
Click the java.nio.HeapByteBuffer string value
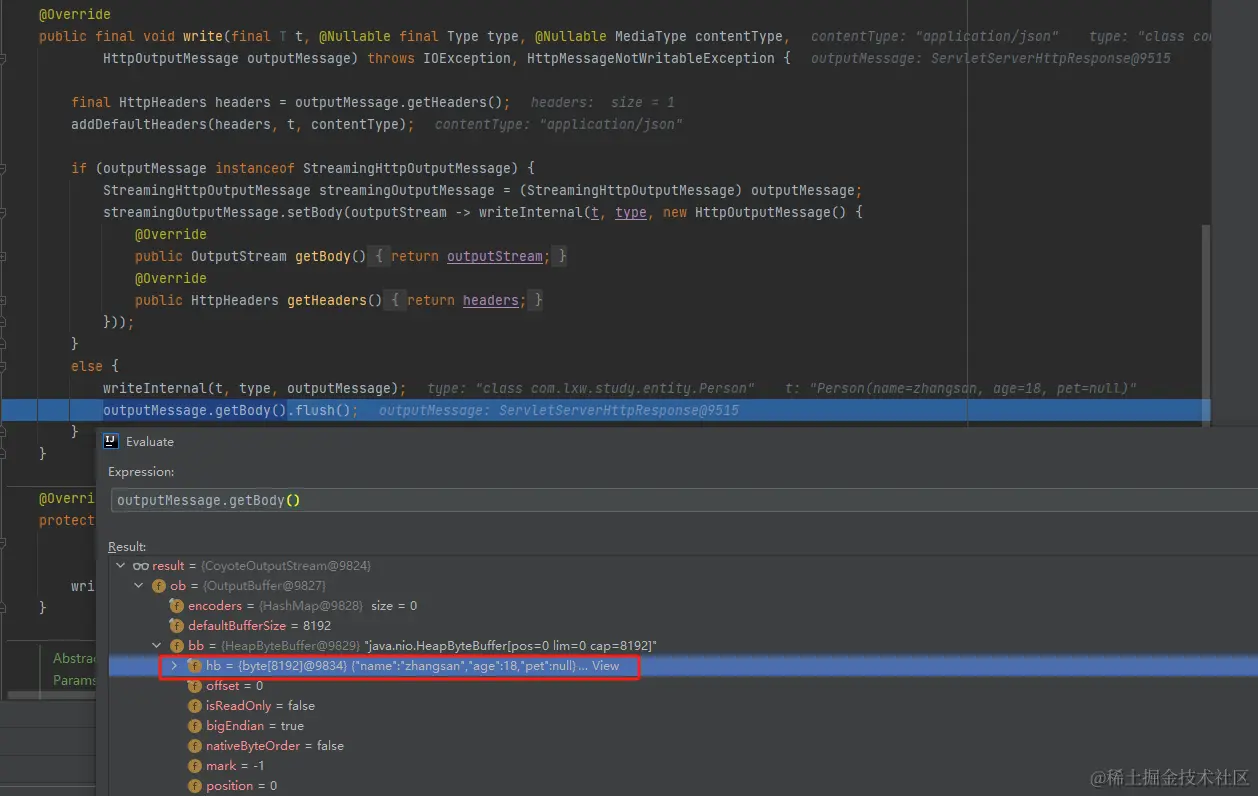tap(509, 646)
